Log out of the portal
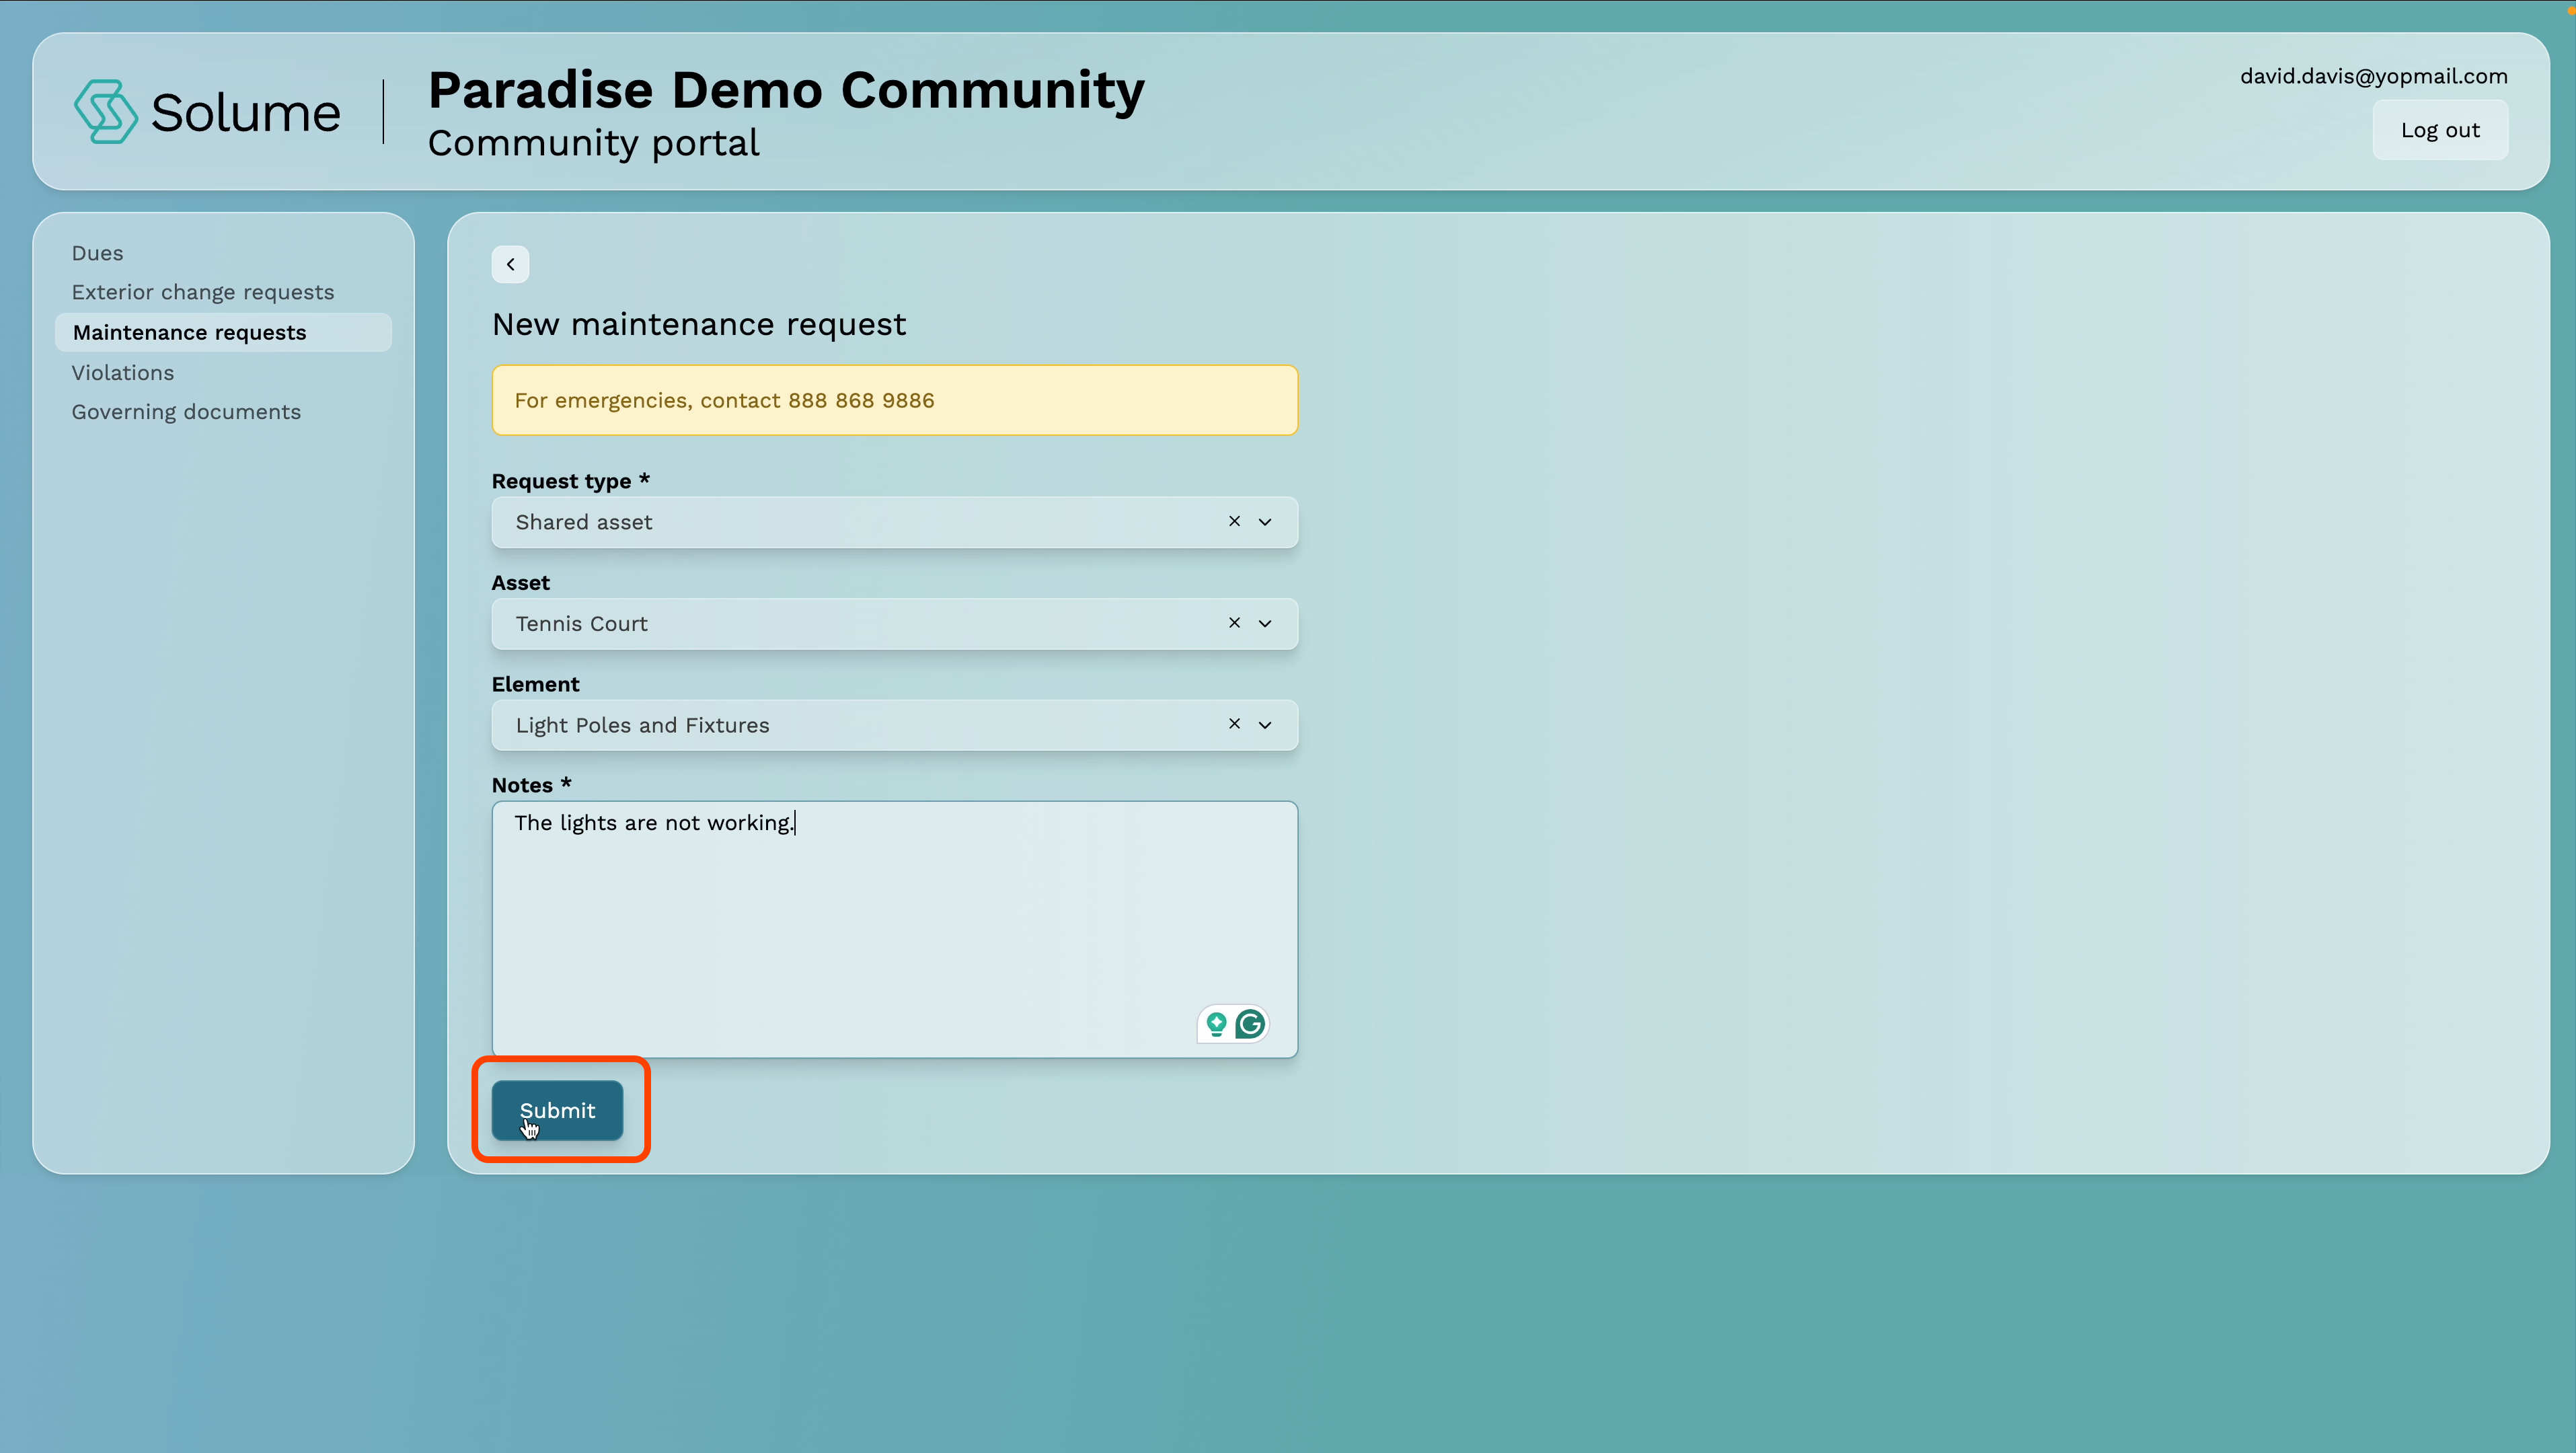Screen dimensions: 2576x1453 2440,130
